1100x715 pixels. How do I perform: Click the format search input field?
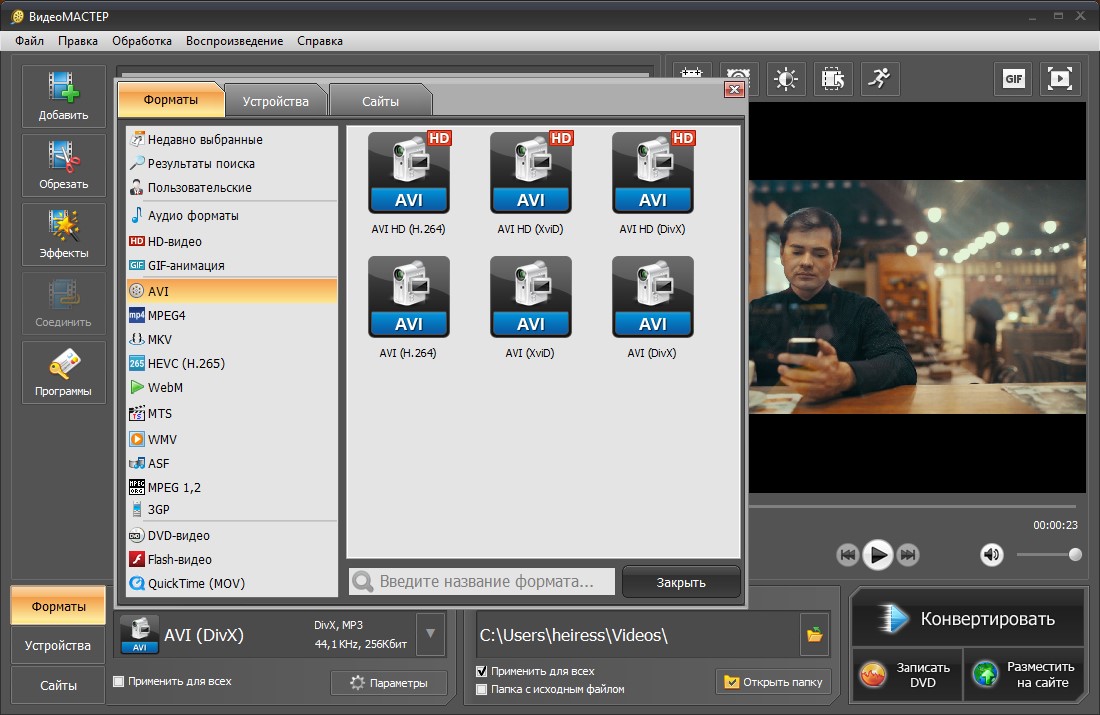(x=482, y=581)
